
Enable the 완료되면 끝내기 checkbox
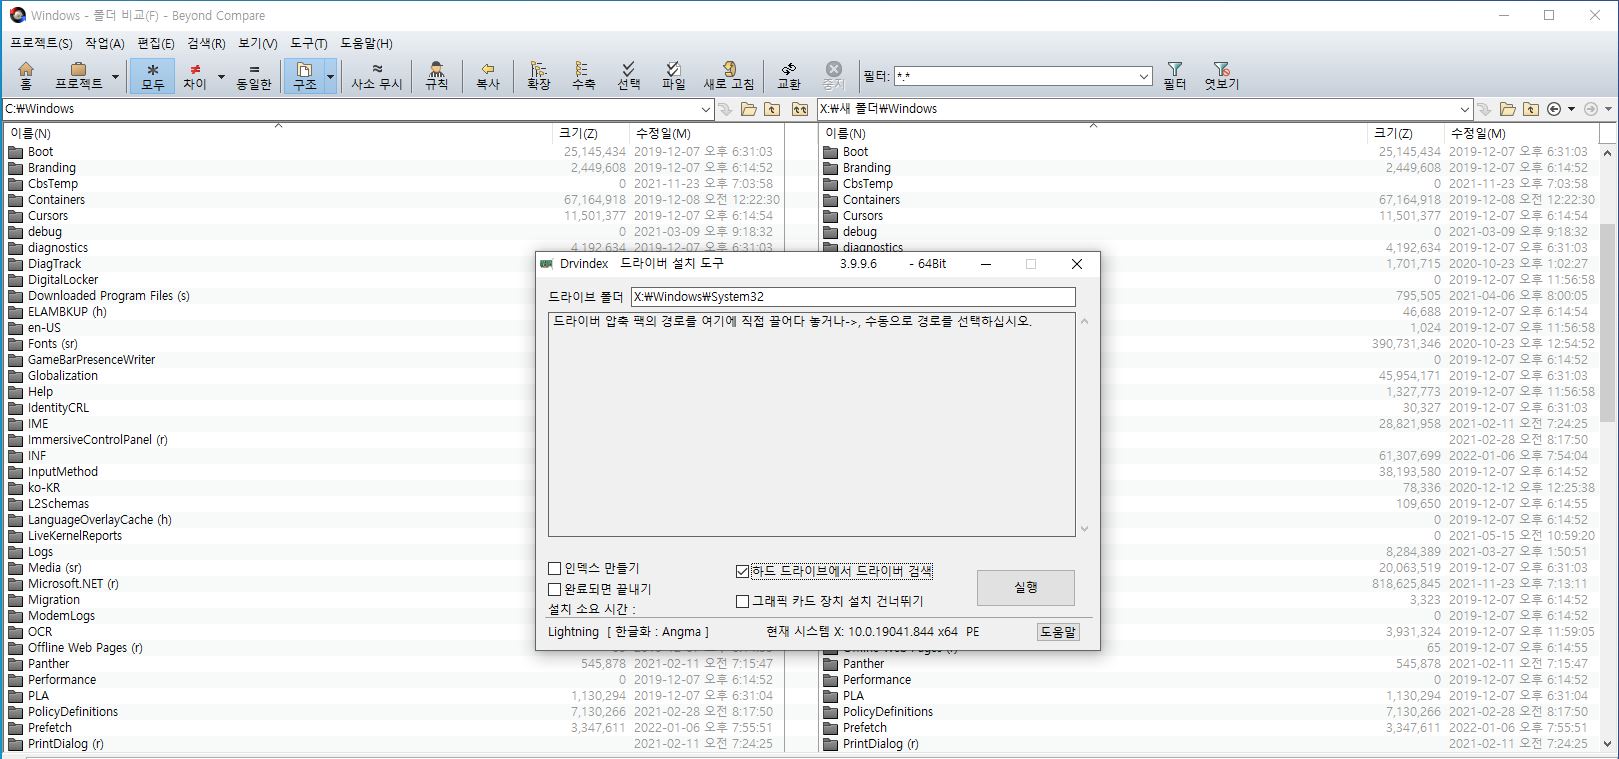555,590
